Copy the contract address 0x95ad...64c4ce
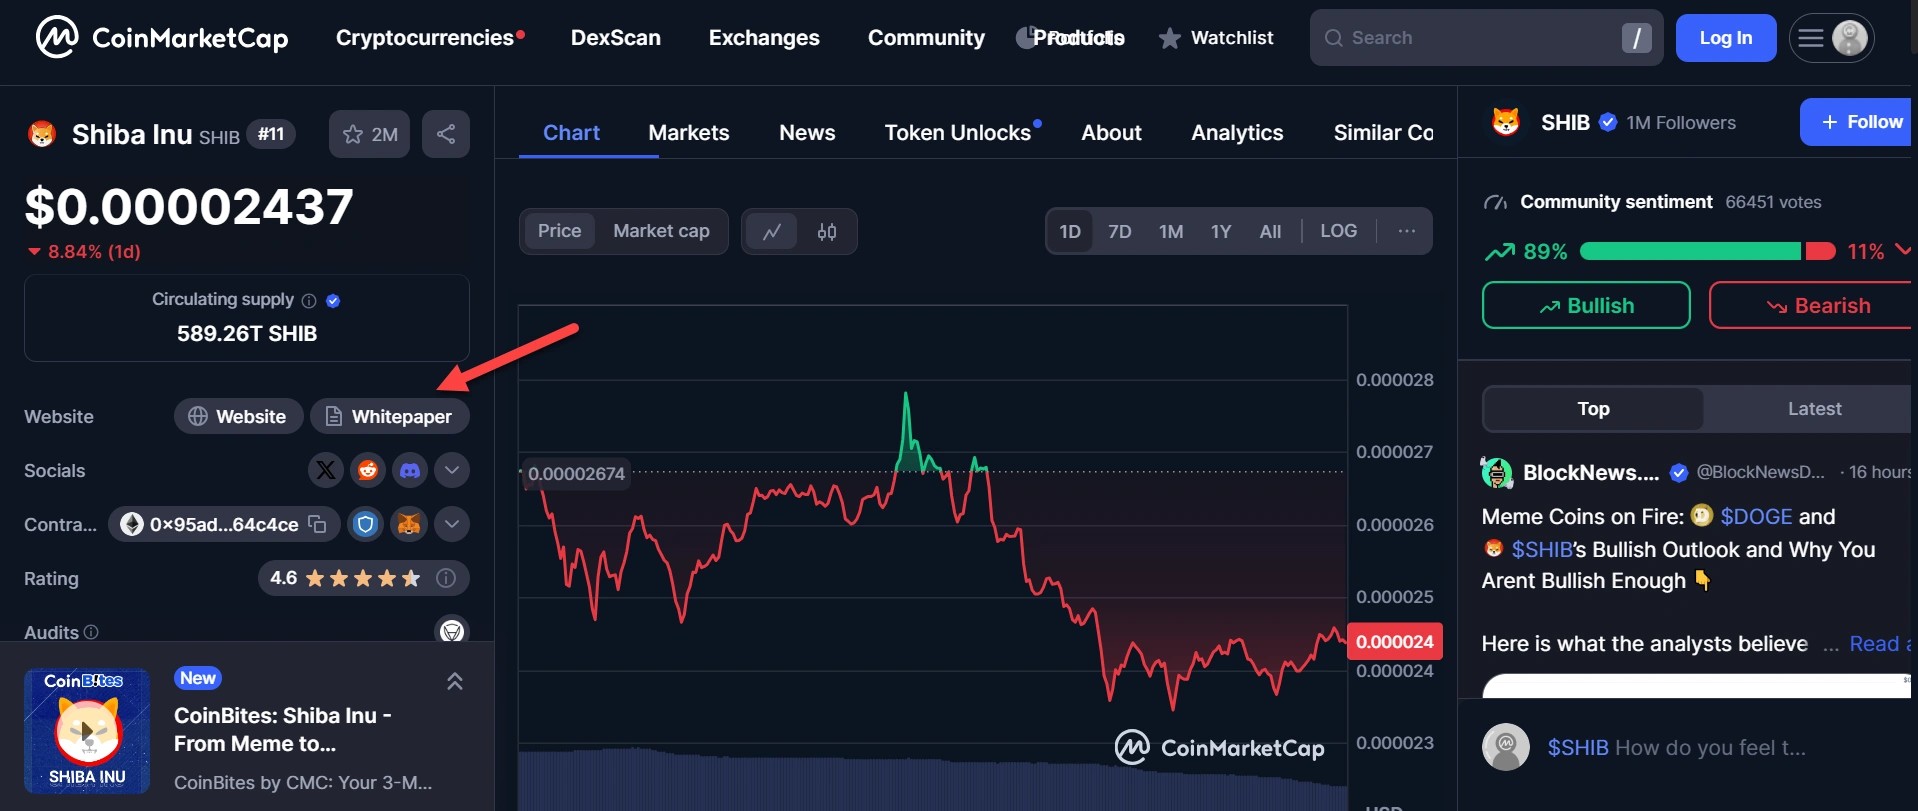 318,524
